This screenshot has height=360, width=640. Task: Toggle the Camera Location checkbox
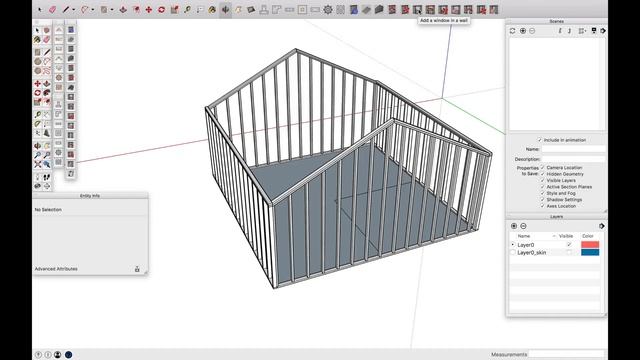pyautogui.click(x=543, y=167)
